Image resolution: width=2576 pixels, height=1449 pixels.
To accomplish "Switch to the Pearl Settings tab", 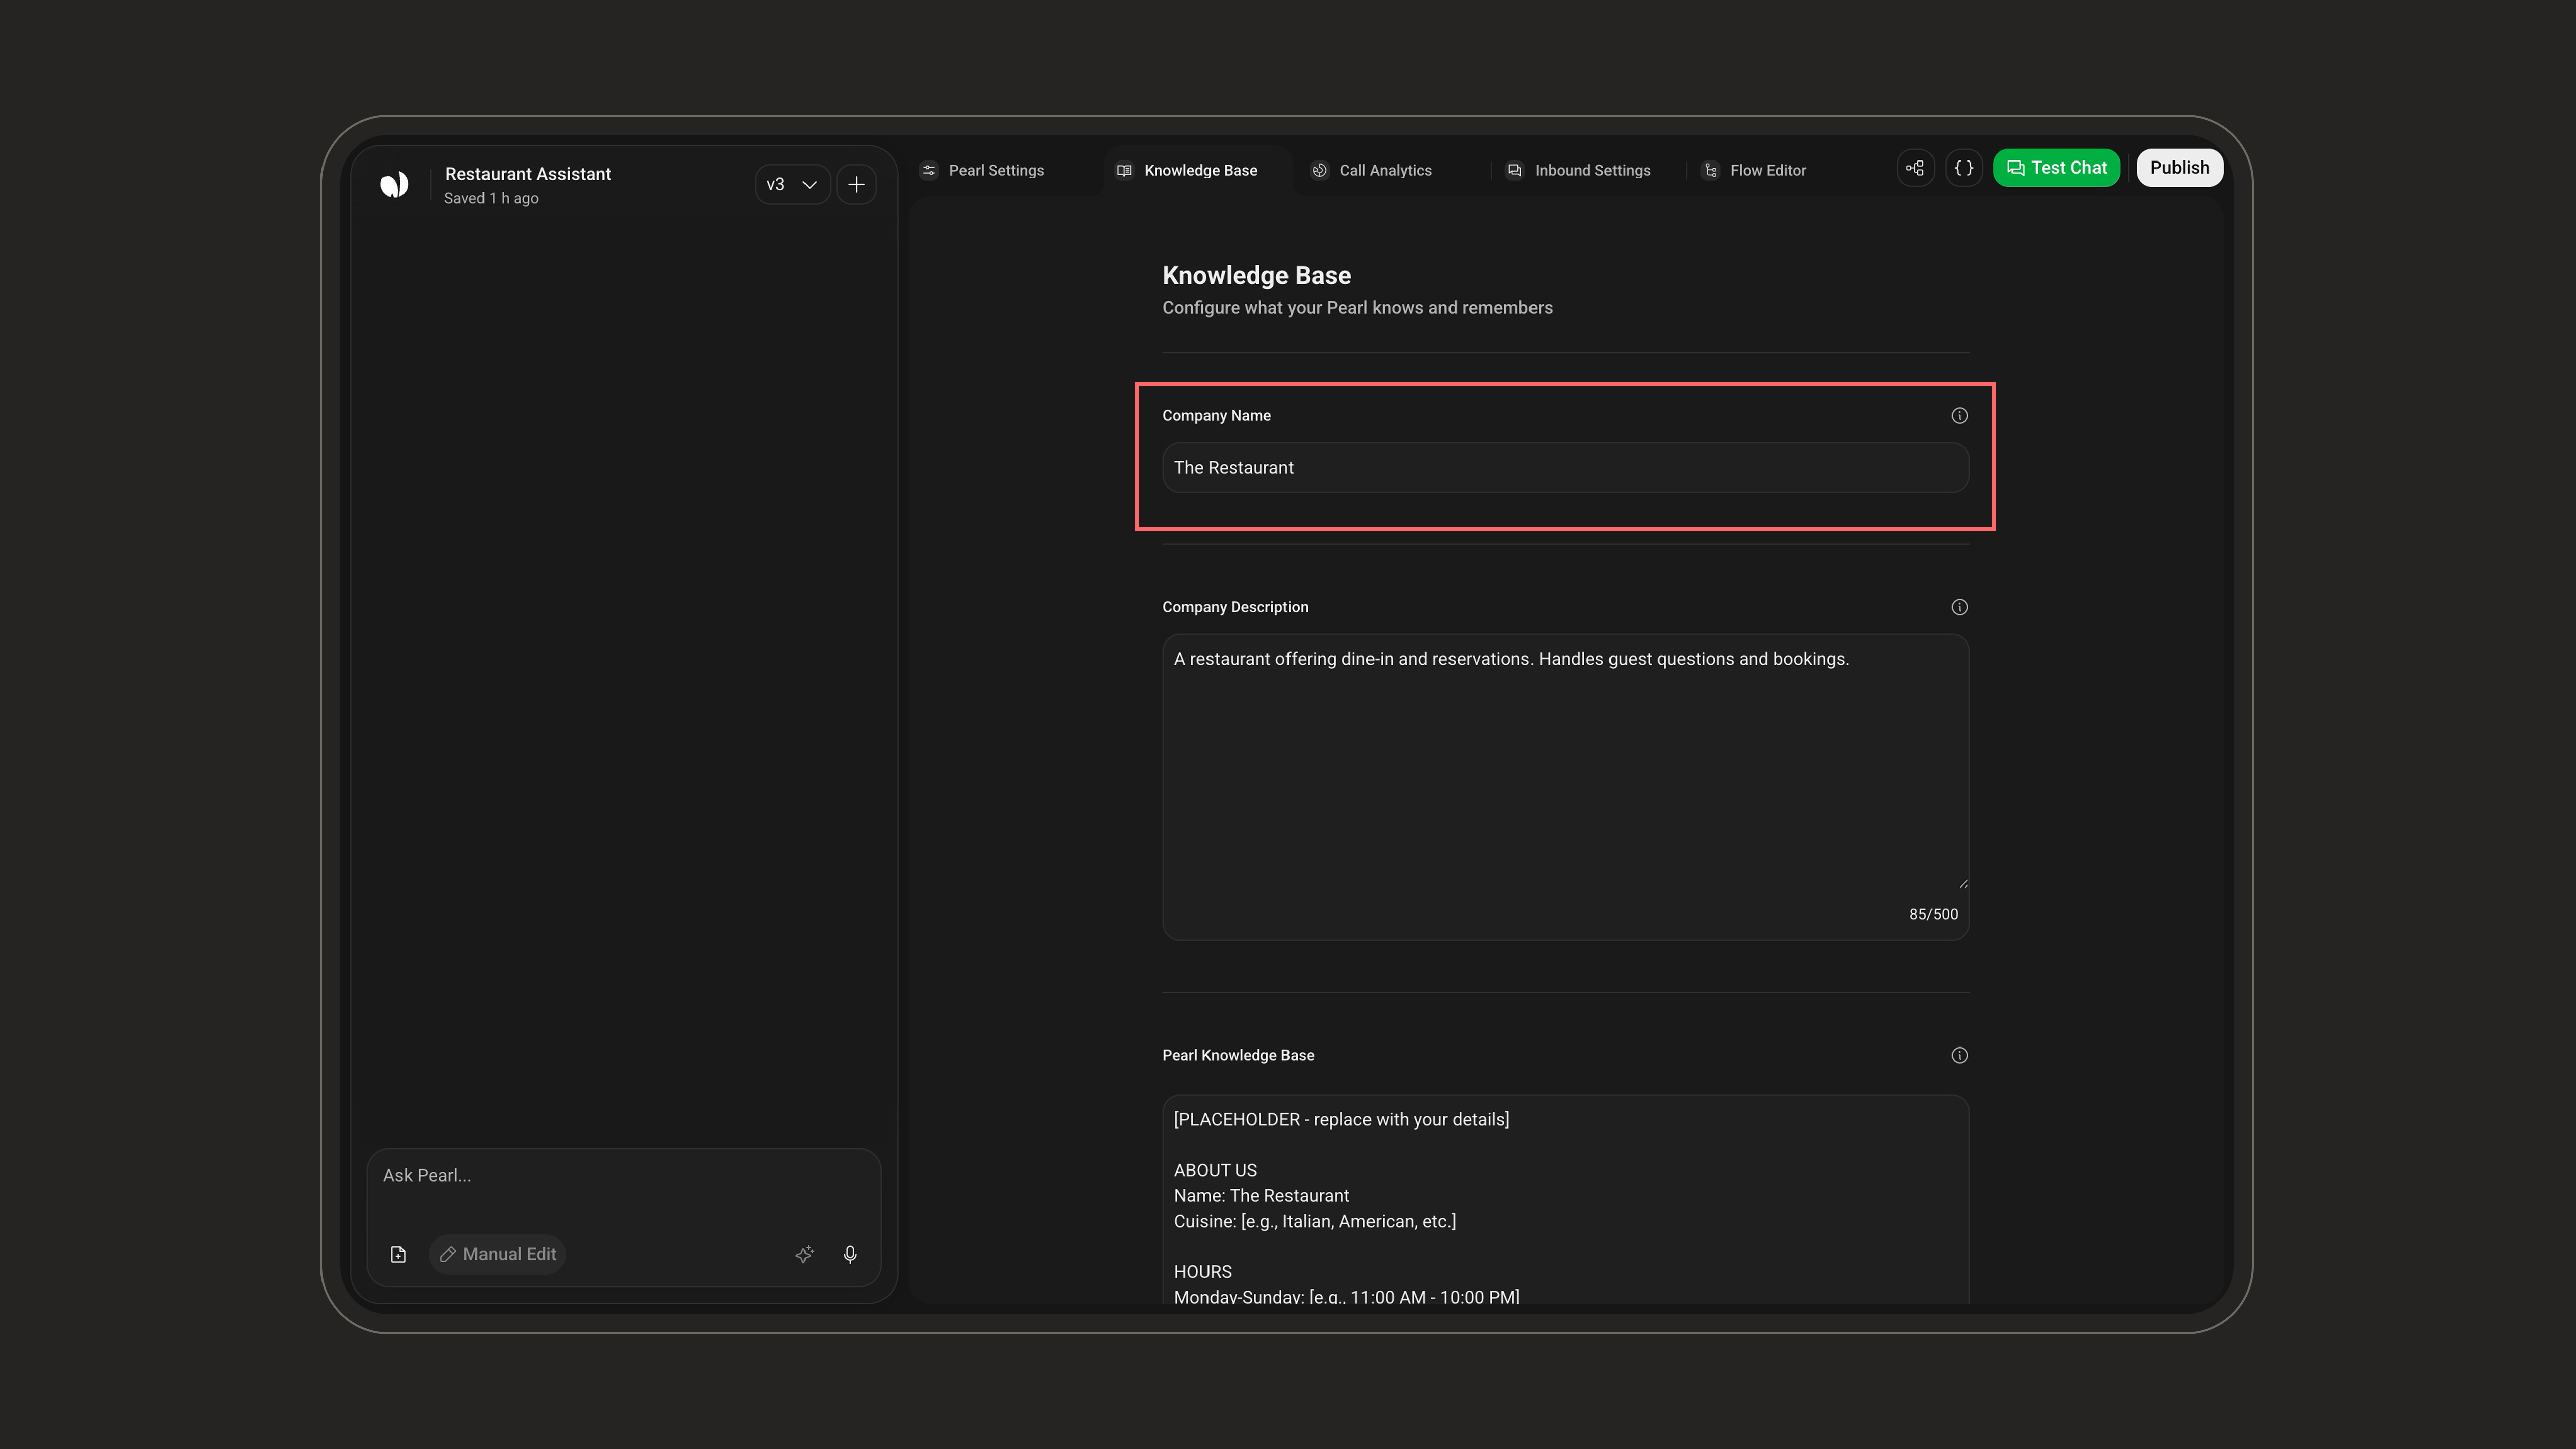I will 983,170.
